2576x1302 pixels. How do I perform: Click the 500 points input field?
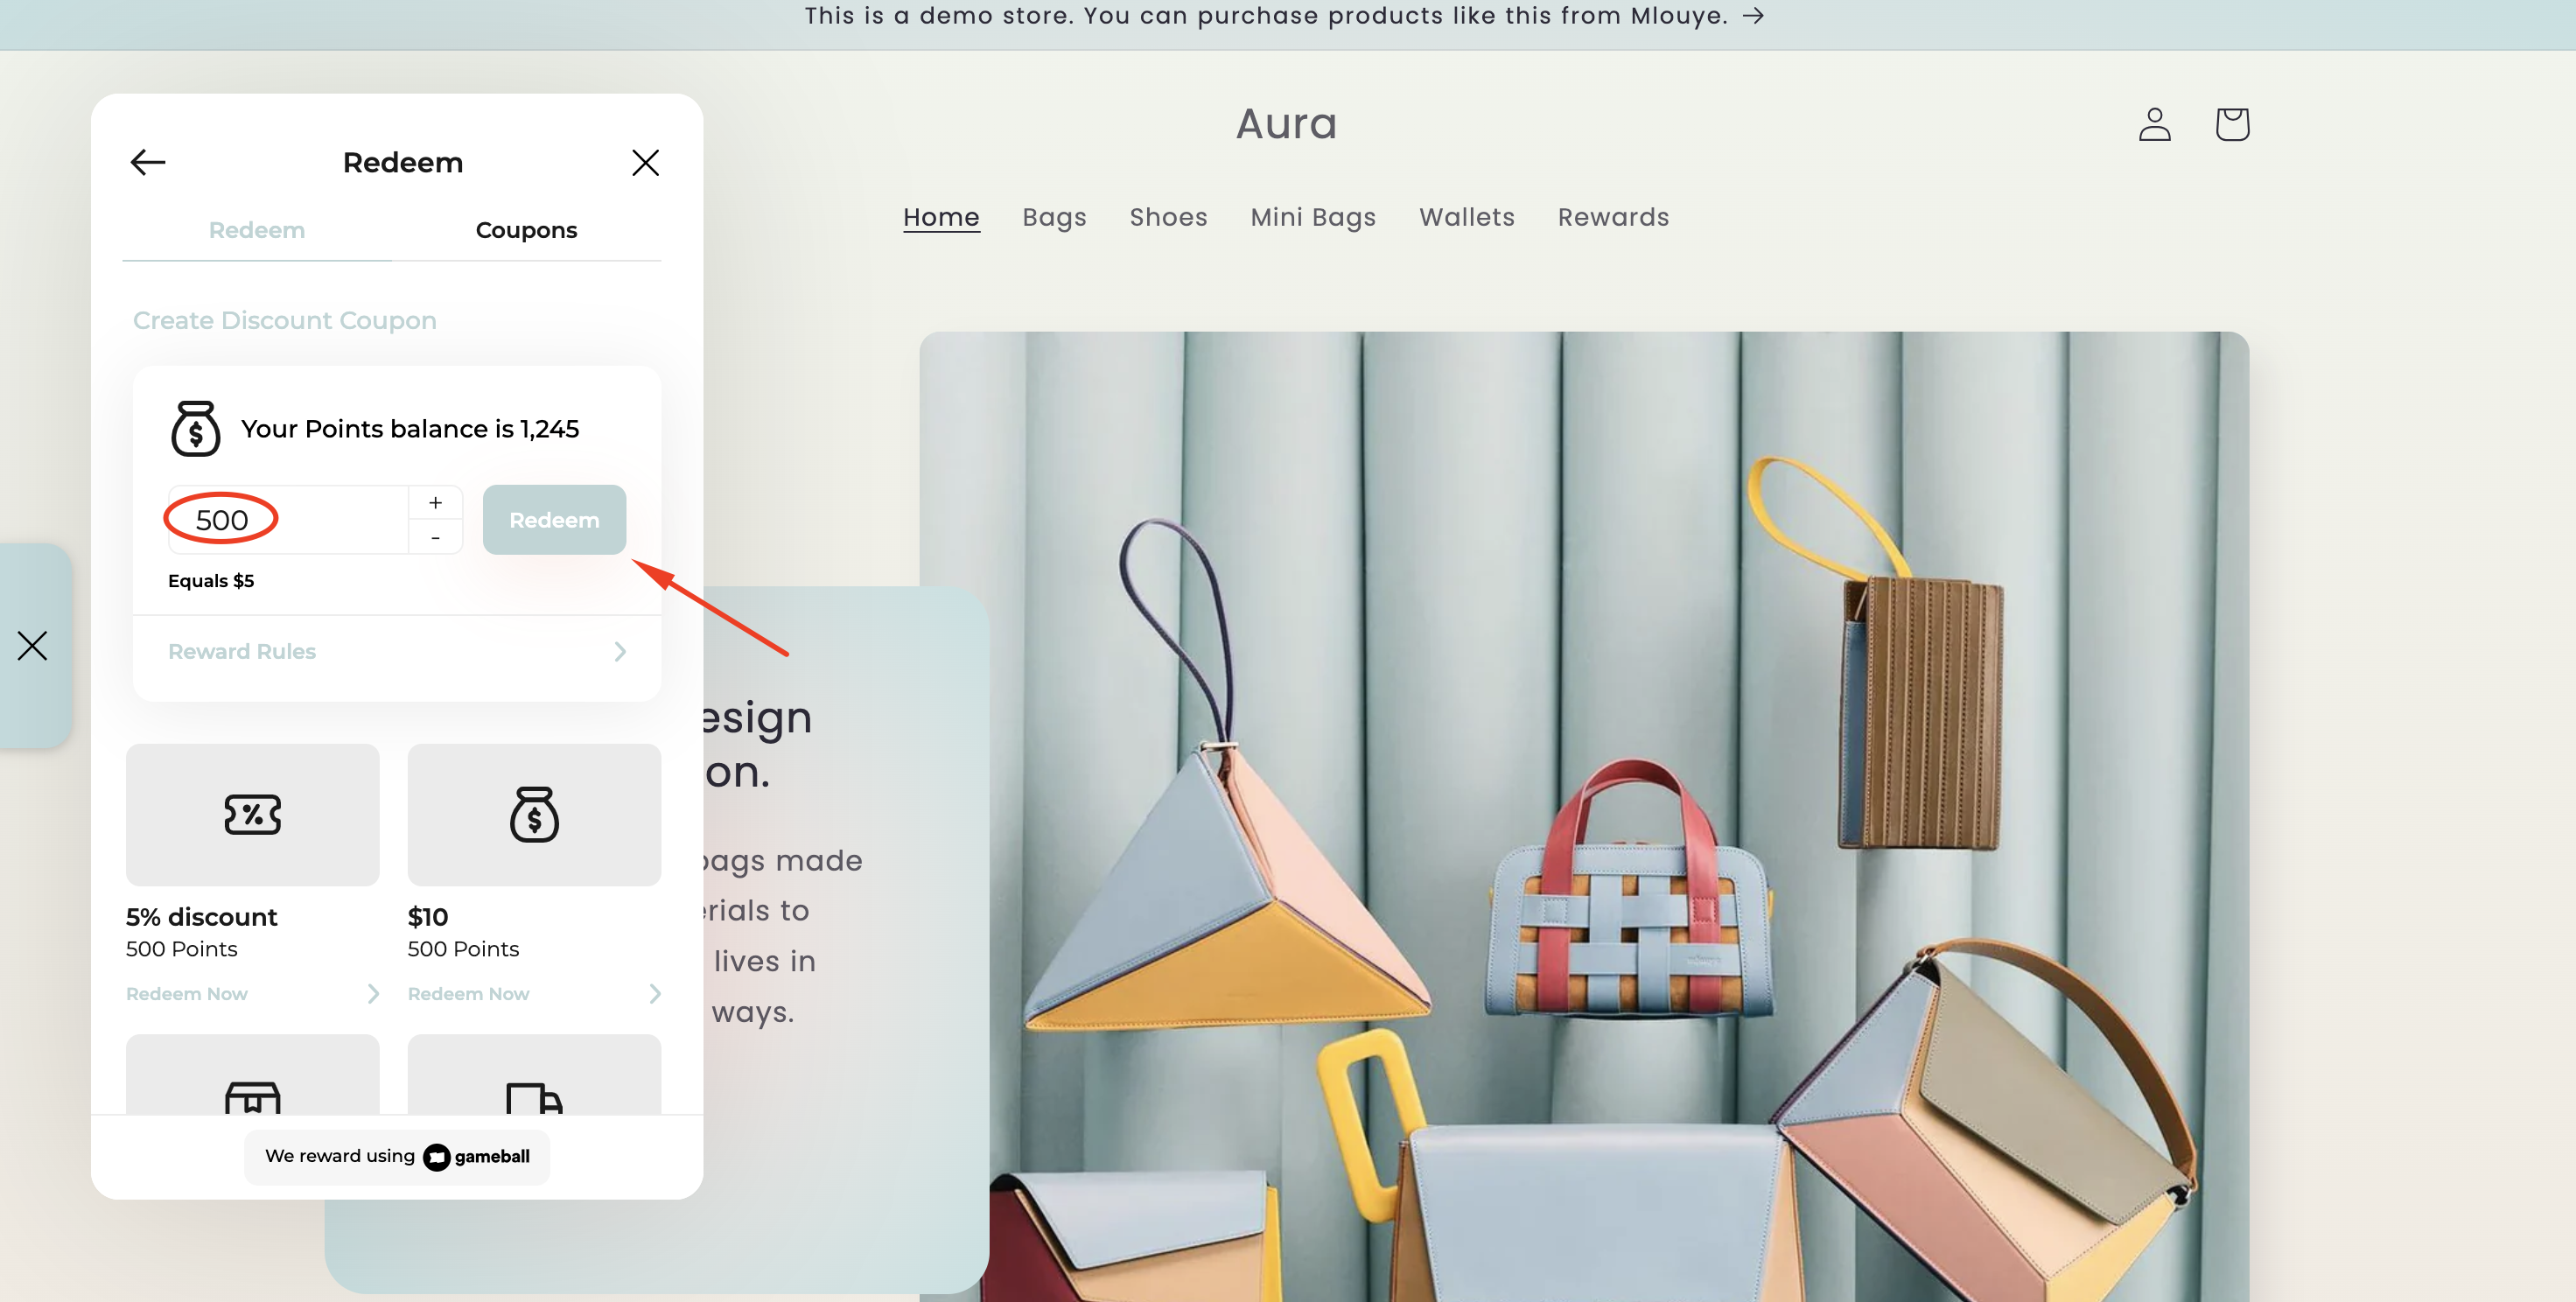click(285, 519)
